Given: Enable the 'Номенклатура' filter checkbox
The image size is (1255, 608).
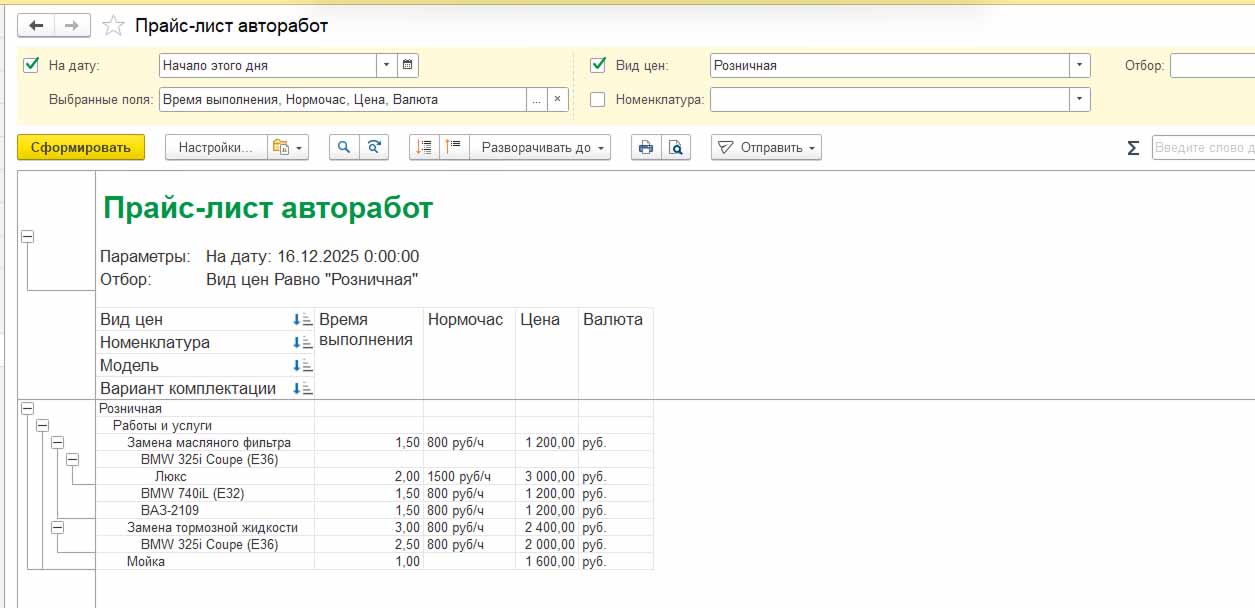Looking at the screenshot, I should [x=598, y=100].
